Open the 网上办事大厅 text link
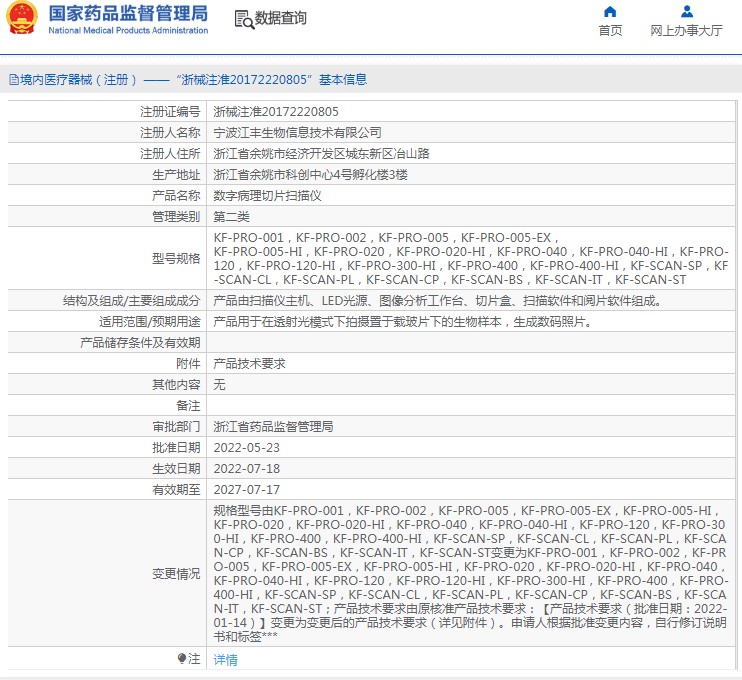This screenshot has width=742, height=680. pyautogui.click(x=686, y=31)
